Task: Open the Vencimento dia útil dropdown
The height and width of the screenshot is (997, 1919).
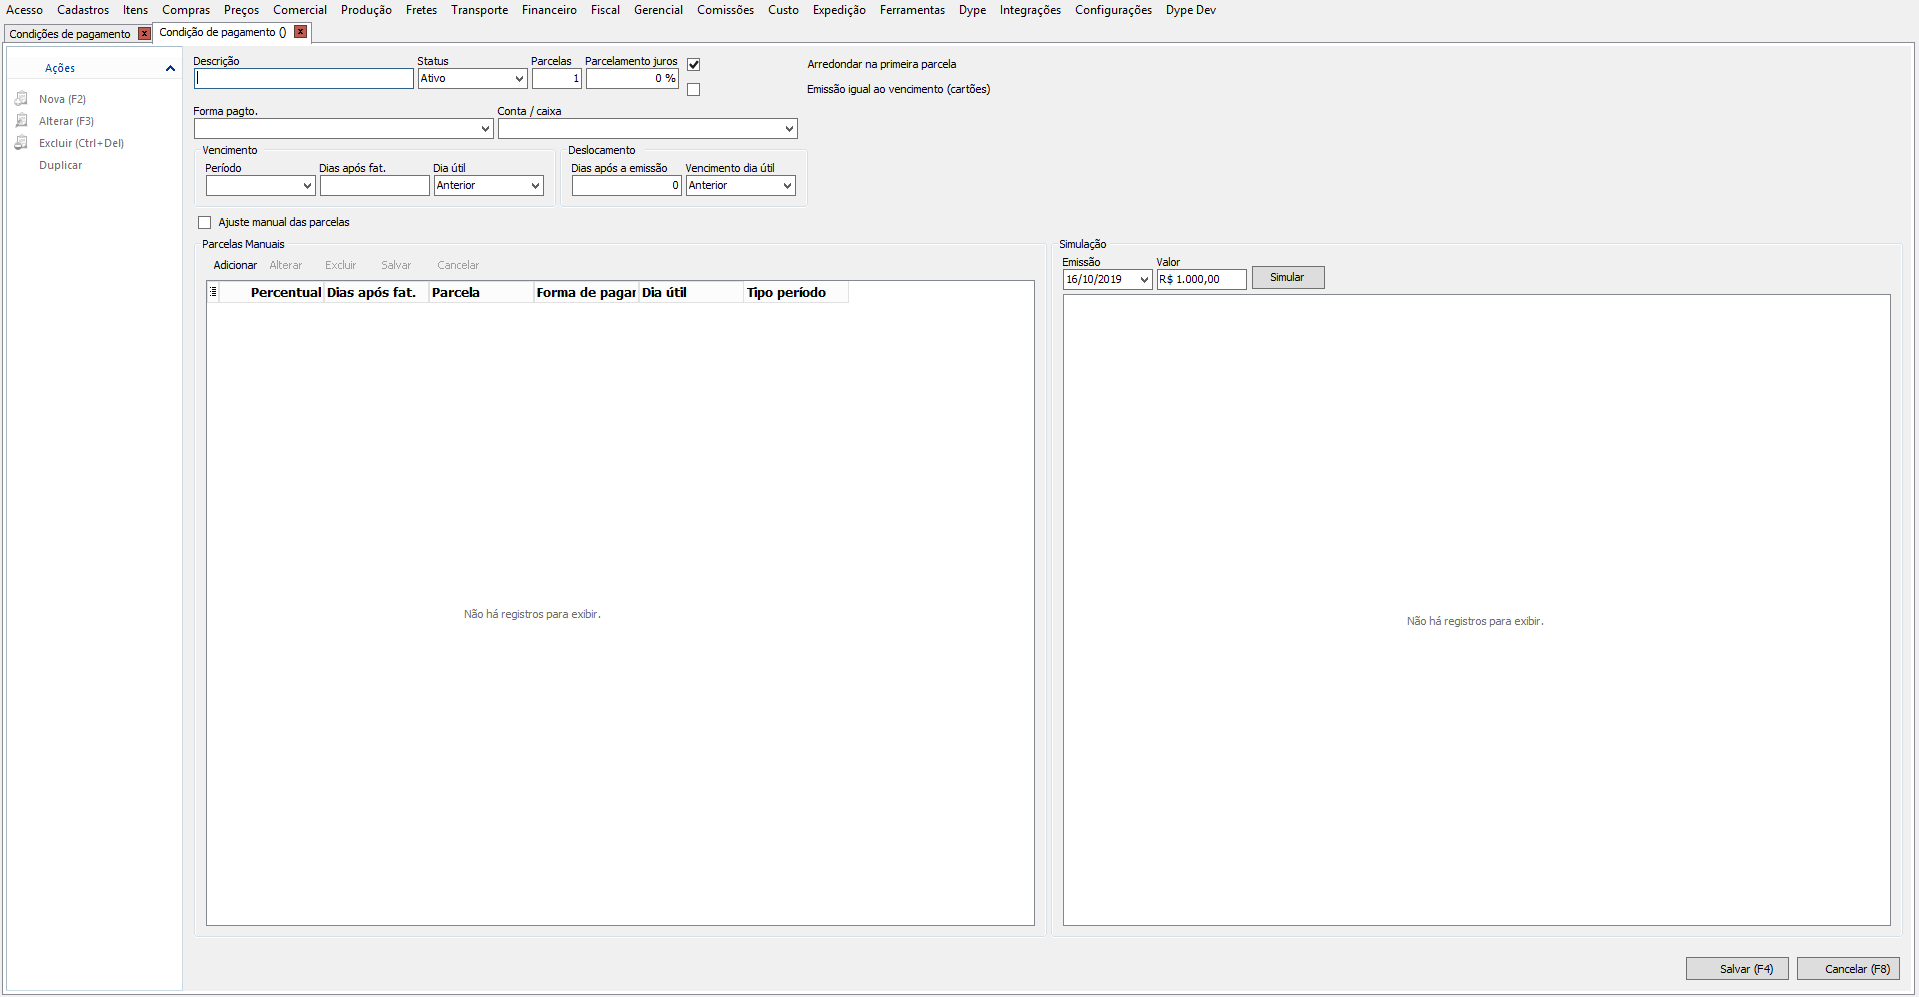Action: tap(787, 186)
